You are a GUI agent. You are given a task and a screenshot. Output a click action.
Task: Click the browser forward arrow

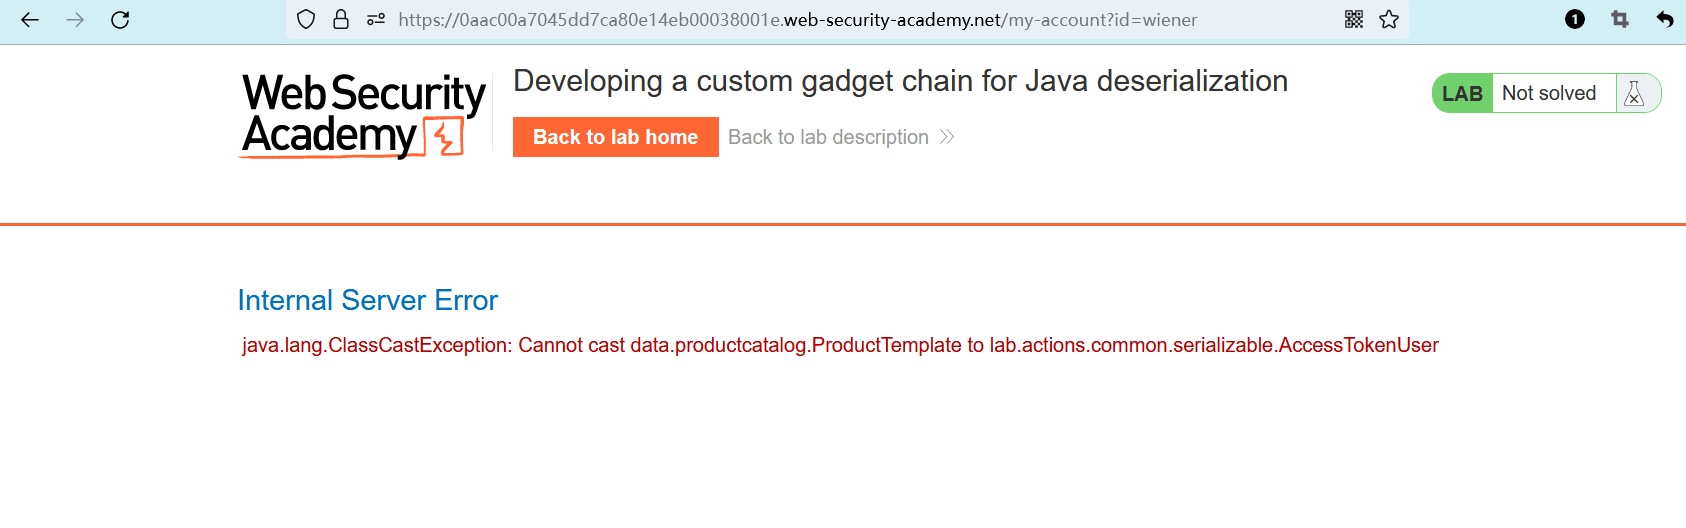[75, 20]
